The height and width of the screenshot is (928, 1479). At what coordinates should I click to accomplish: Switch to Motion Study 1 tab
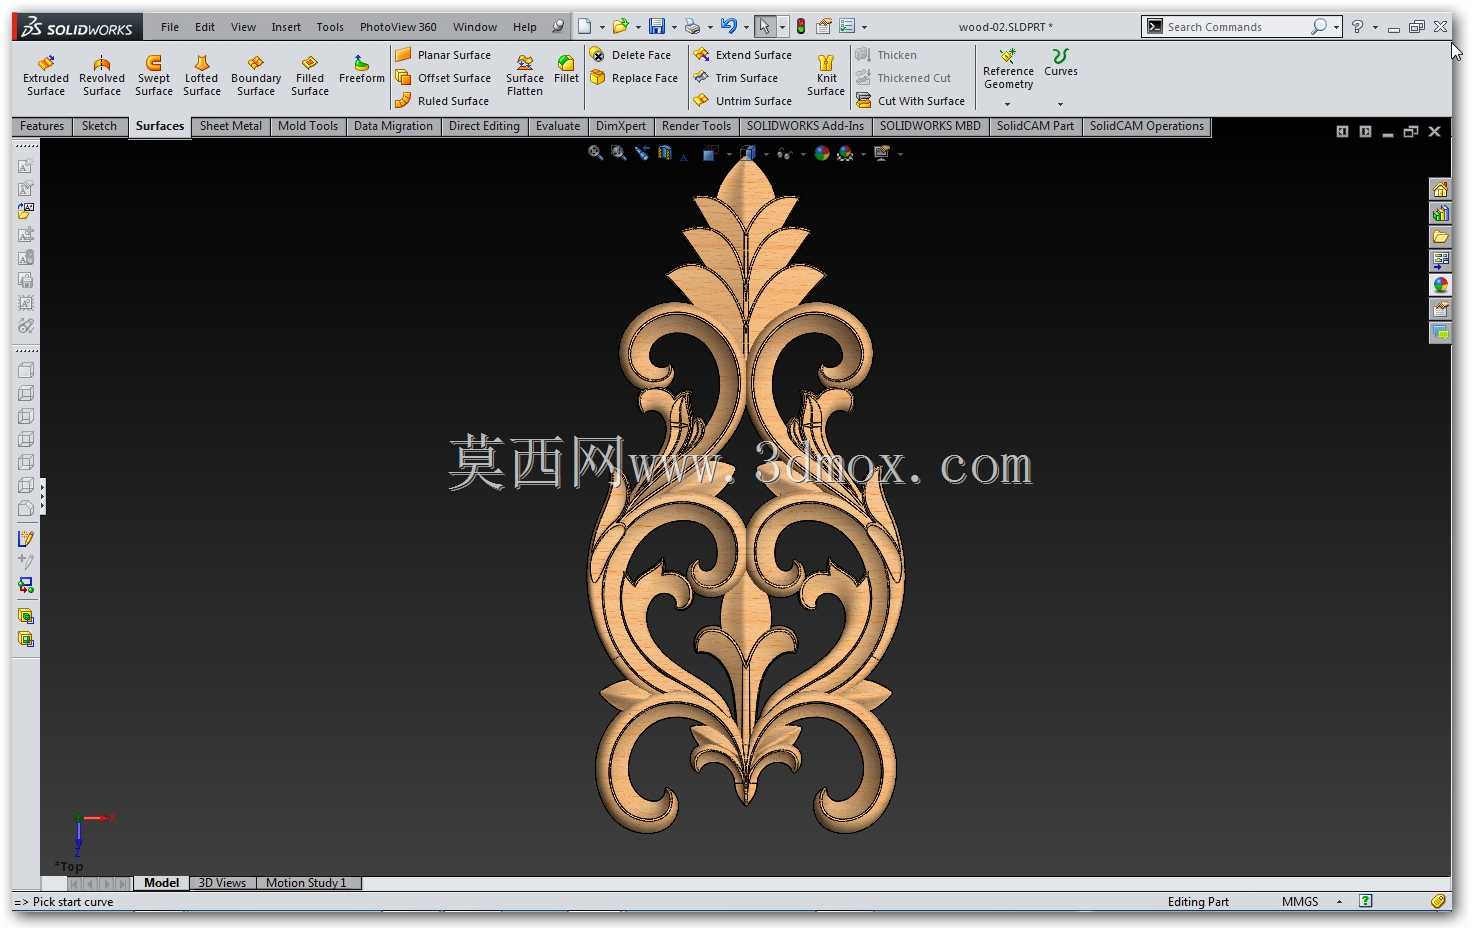tap(306, 883)
